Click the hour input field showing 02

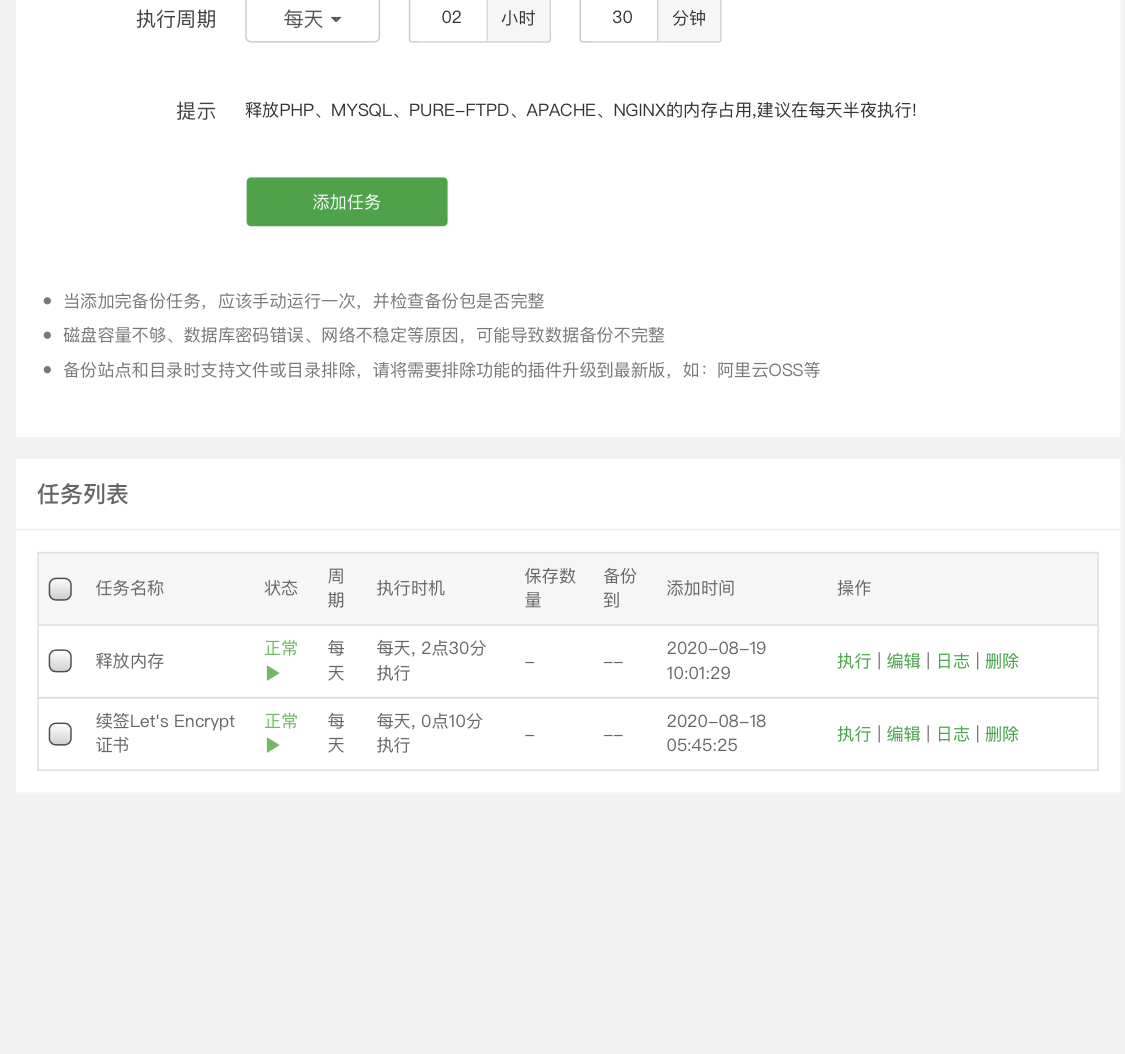448,18
